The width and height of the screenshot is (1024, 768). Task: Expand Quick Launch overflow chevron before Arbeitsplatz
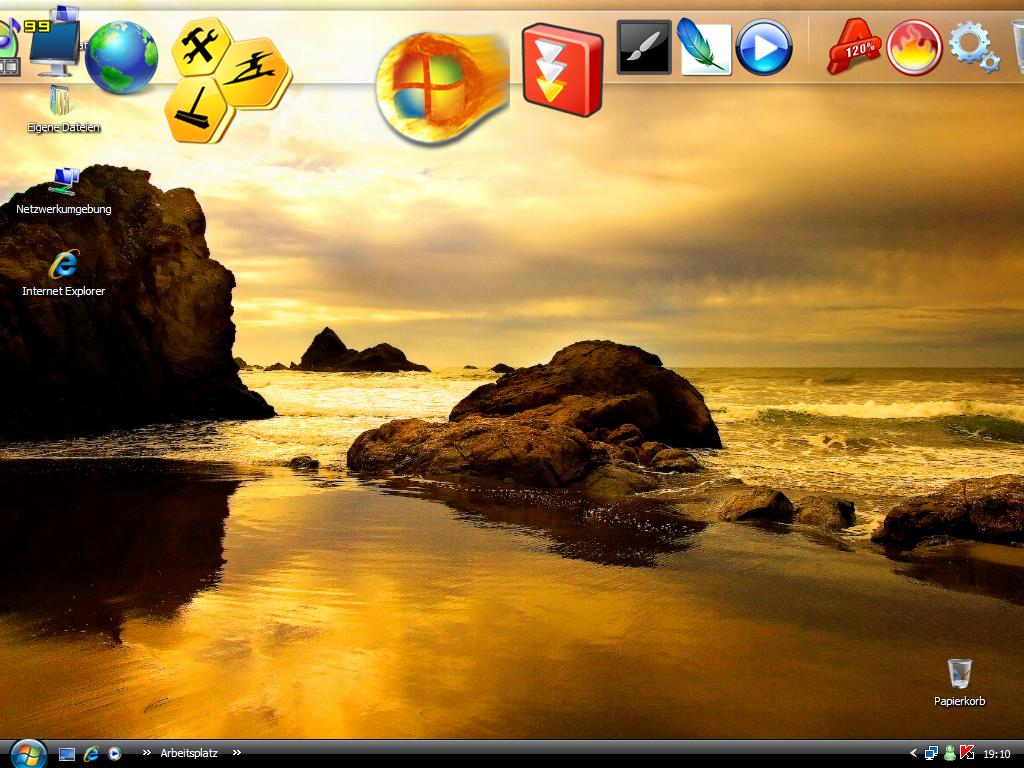[147, 753]
